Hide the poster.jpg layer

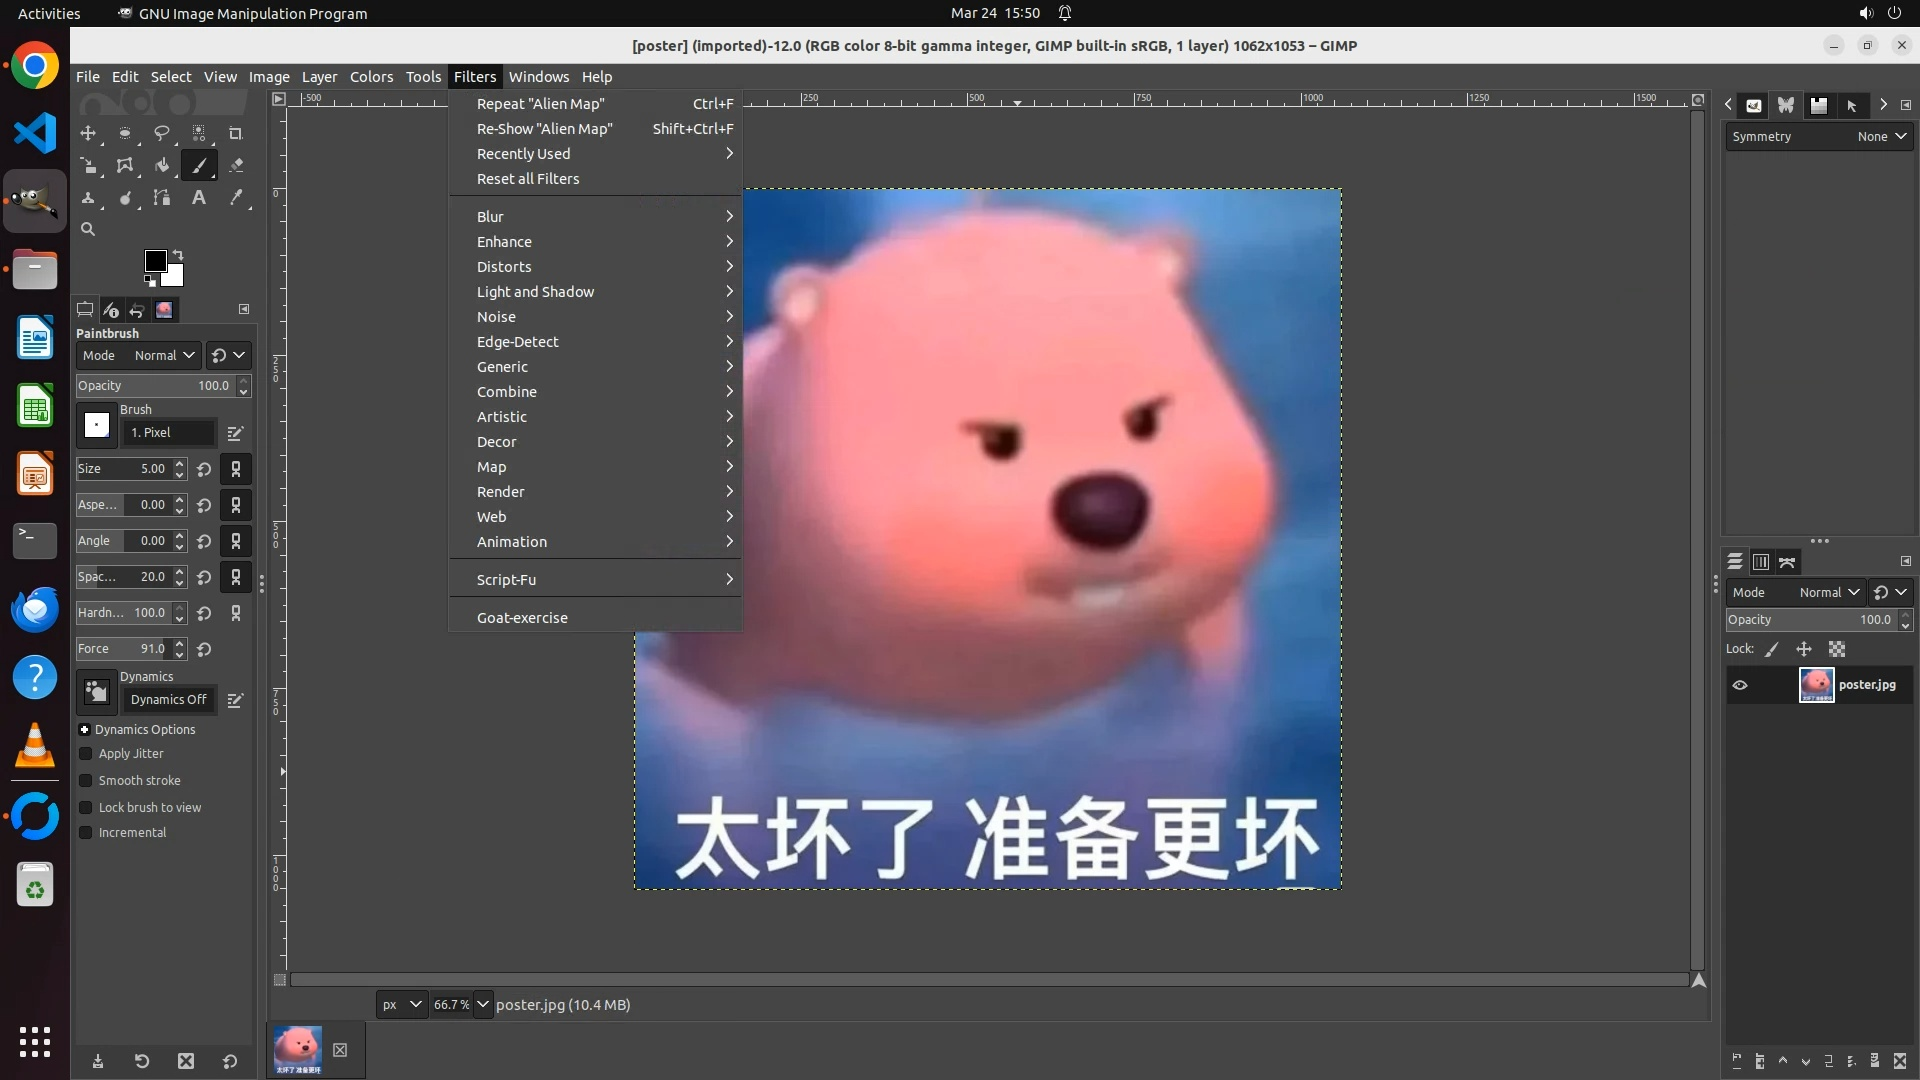(x=1740, y=685)
